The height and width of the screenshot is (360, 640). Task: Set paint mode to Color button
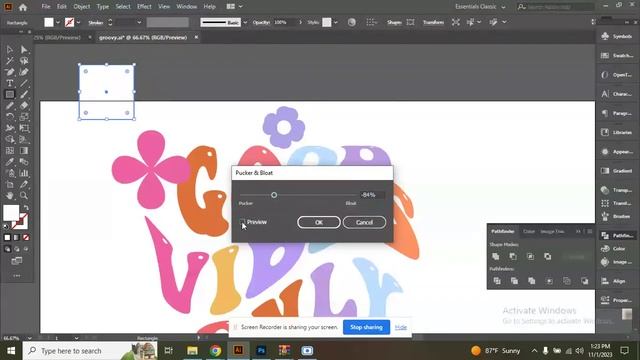pyautogui.click(x=7, y=238)
